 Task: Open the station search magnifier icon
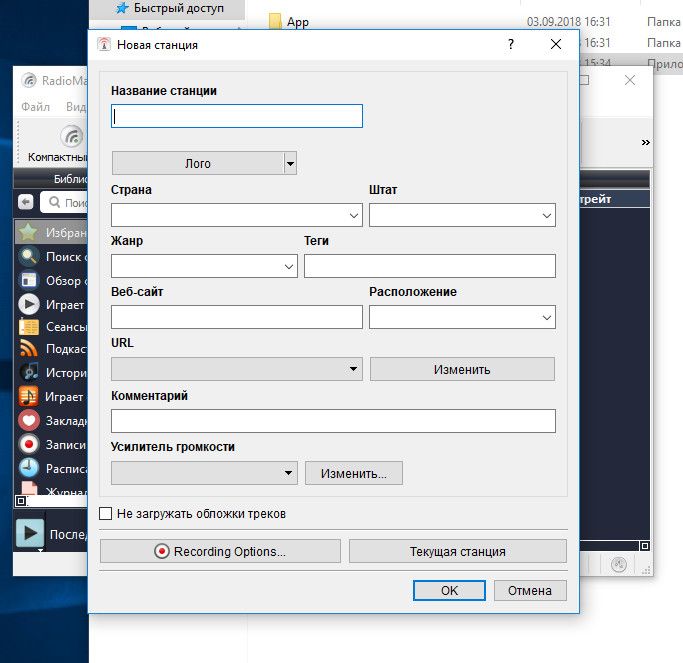click(28, 256)
